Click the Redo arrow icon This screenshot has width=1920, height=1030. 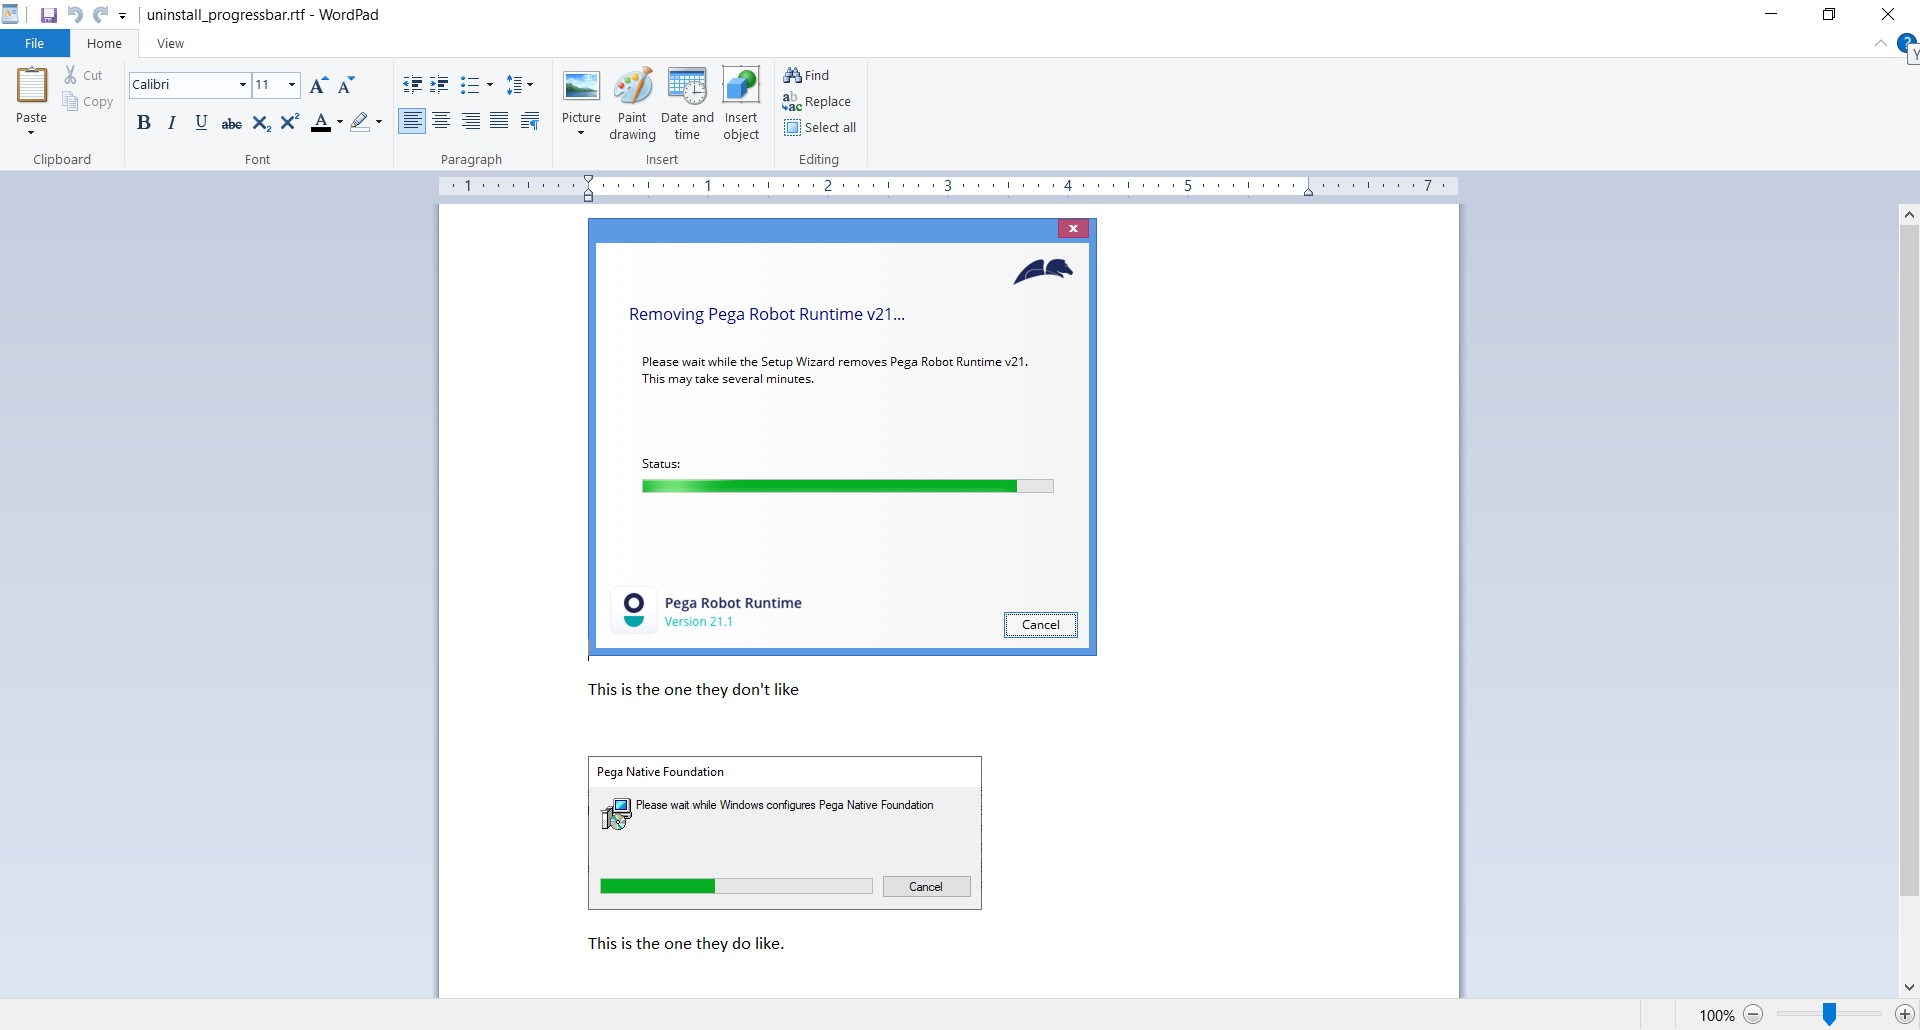(x=101, y=15)
